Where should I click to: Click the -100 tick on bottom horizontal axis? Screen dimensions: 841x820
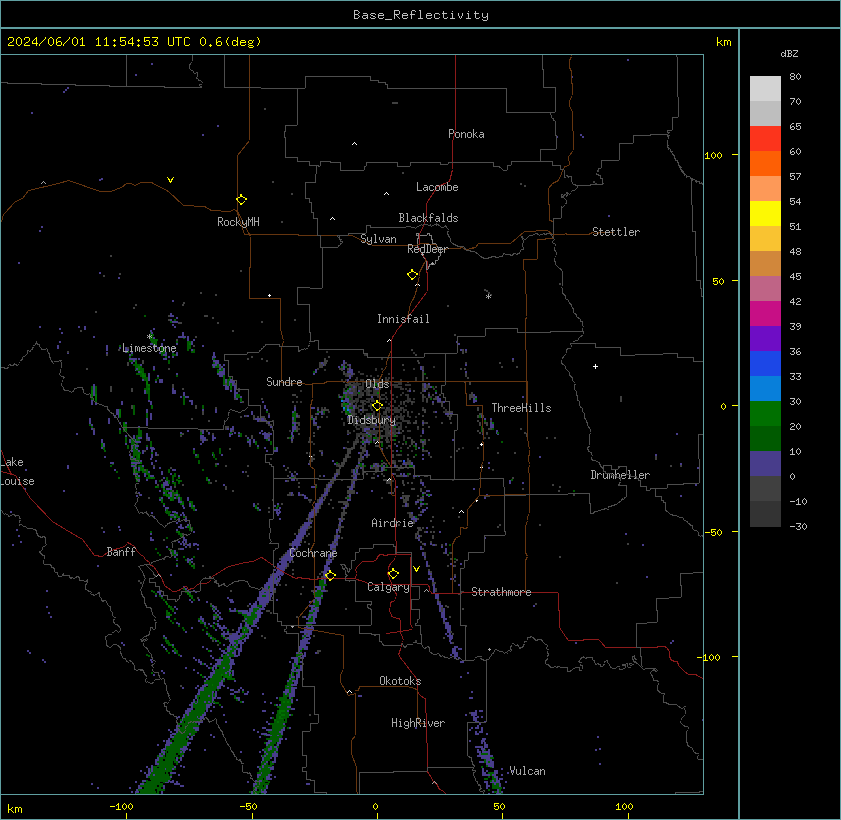(121, 806)
